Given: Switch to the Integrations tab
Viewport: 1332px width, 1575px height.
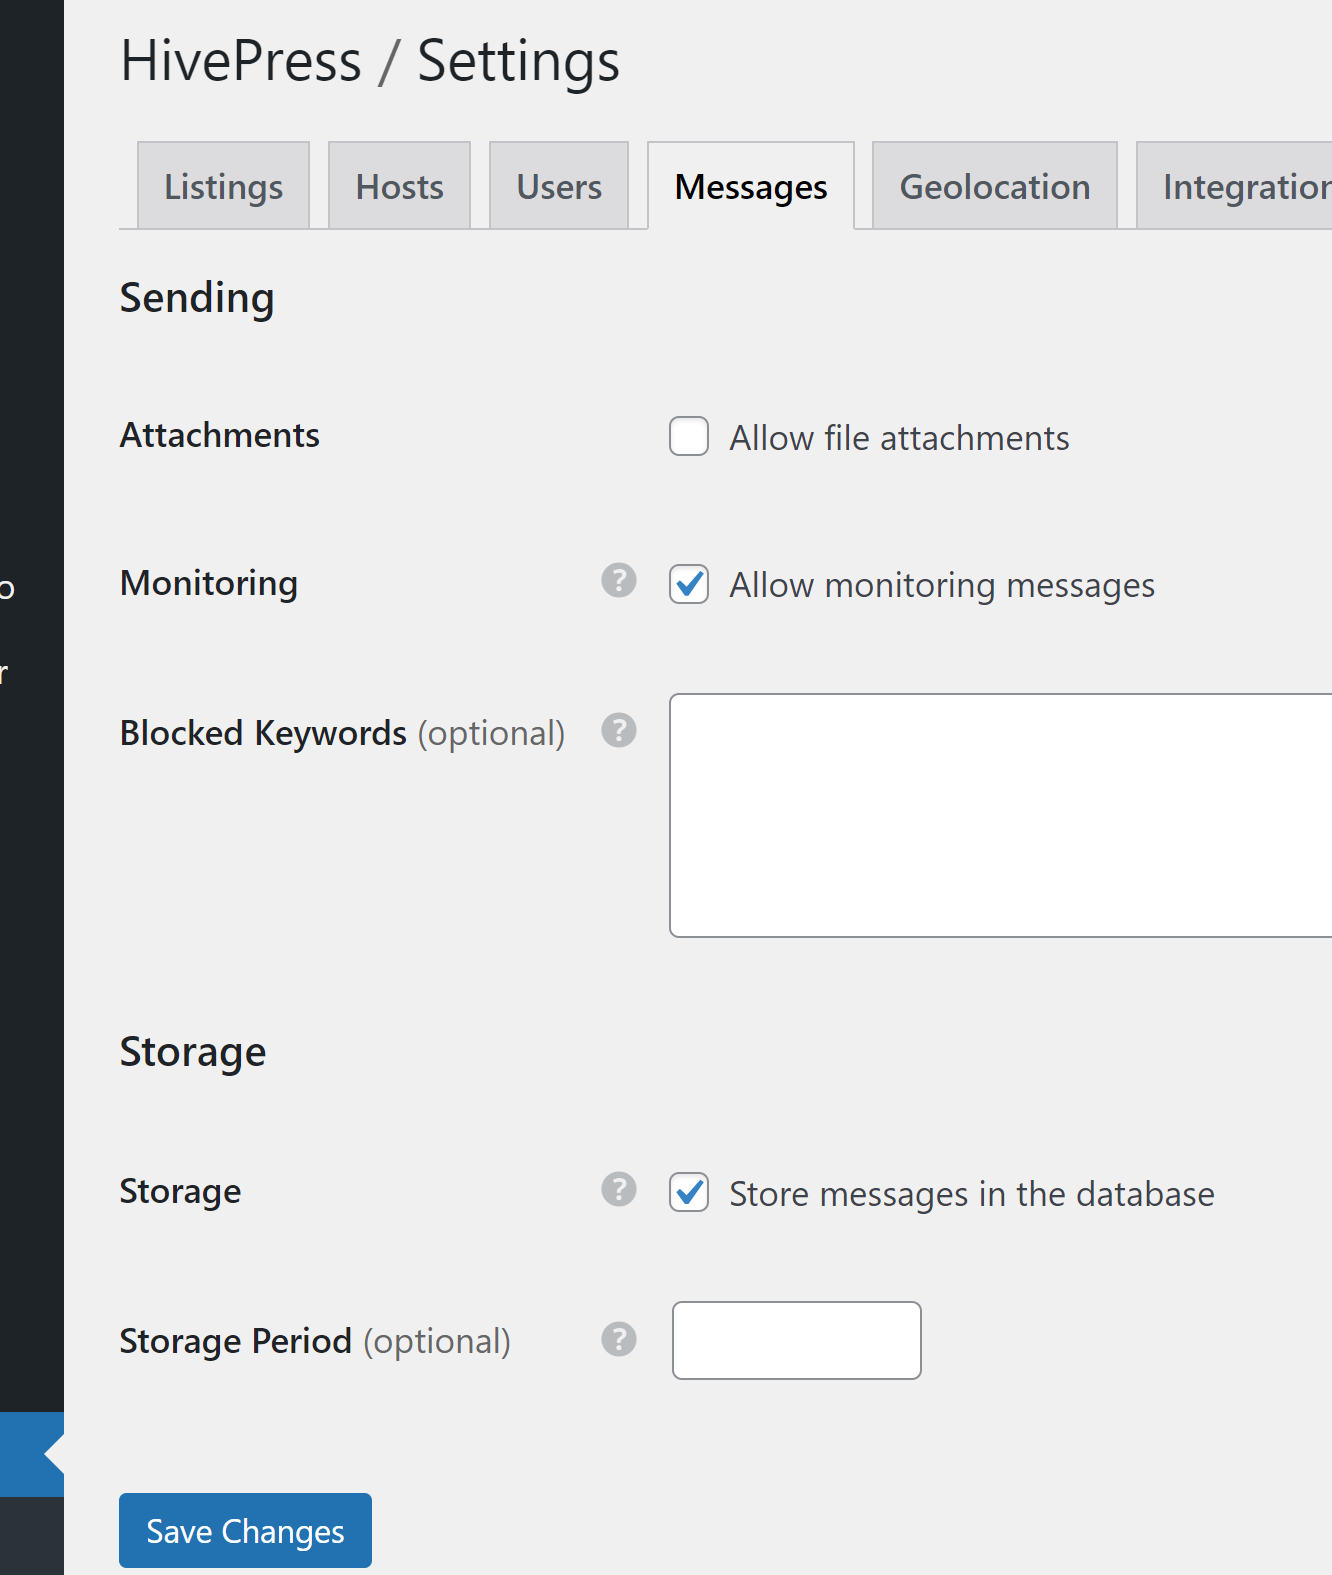Looking at the screenshot, I should 1235,186.
